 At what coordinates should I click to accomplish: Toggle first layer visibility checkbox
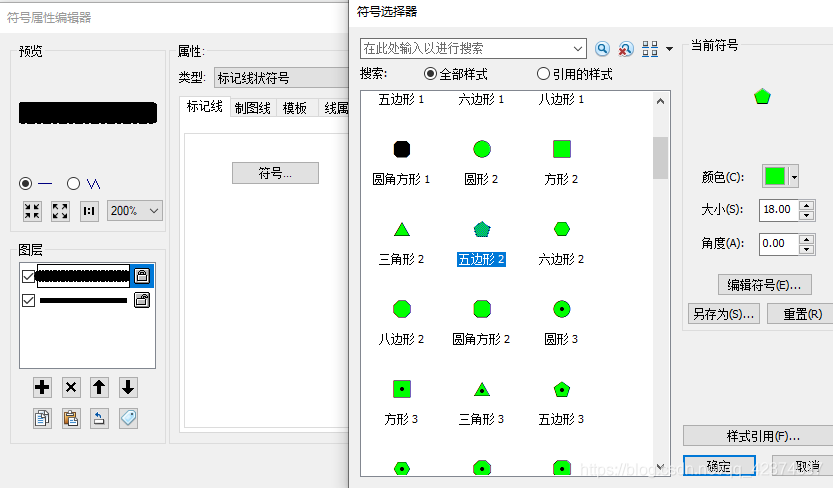tap(28, 276)
